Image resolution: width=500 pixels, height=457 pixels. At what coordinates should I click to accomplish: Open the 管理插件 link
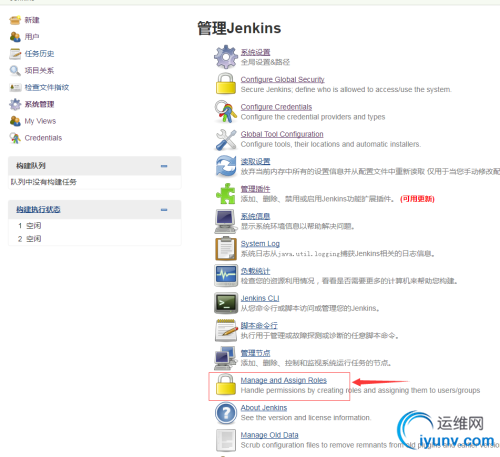tap(255, 189)
